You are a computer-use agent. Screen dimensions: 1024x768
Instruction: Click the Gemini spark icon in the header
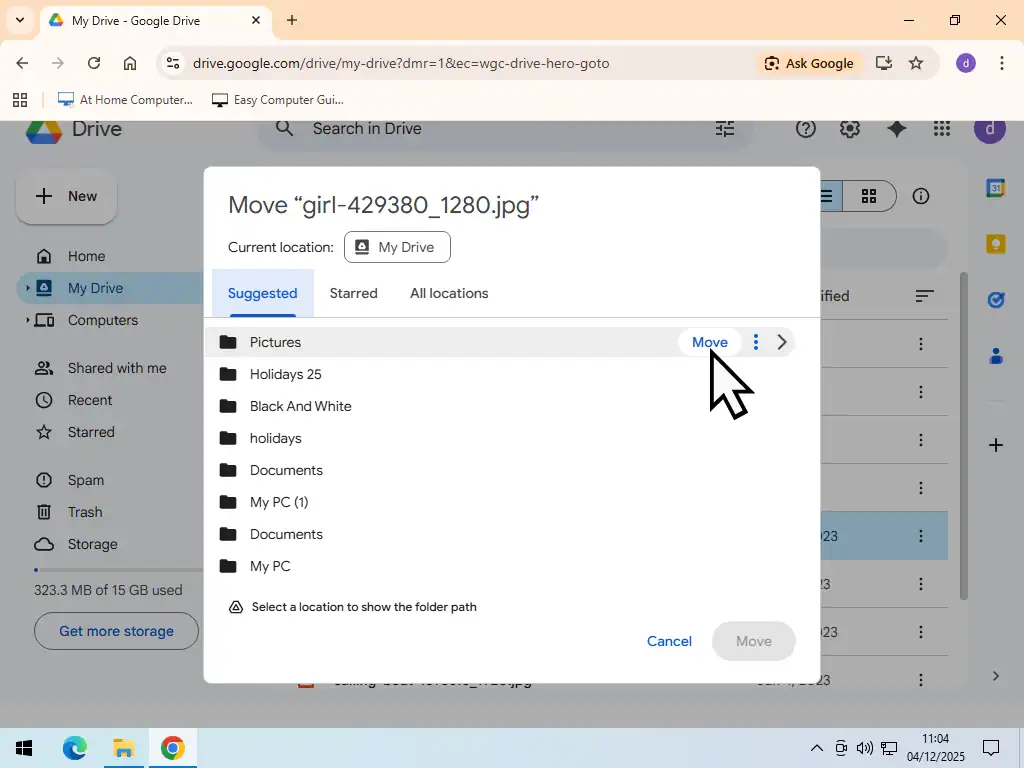point(895,128)
